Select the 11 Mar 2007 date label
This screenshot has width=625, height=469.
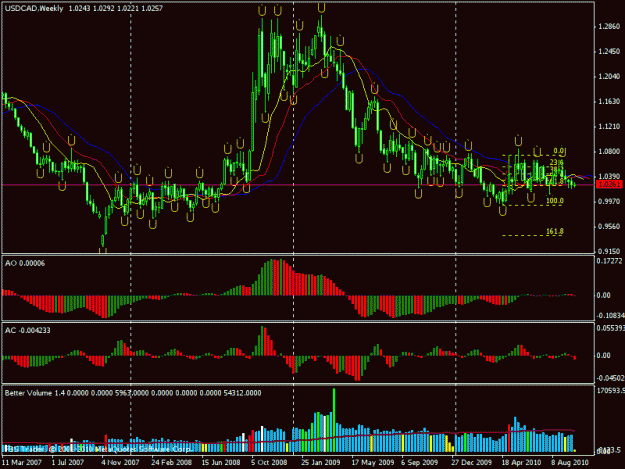(x=22, y=462)
